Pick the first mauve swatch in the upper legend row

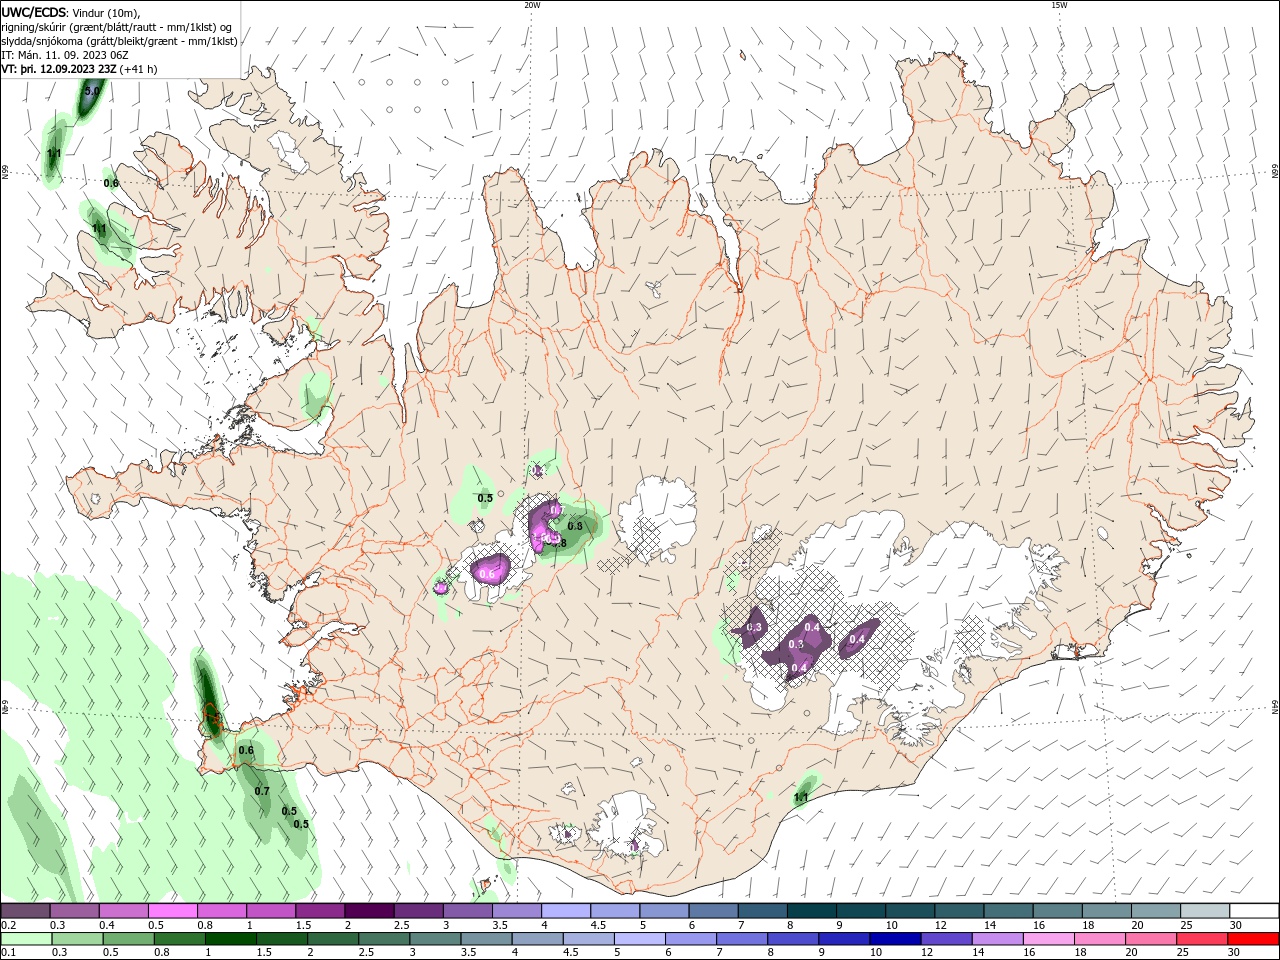(25, 911)
